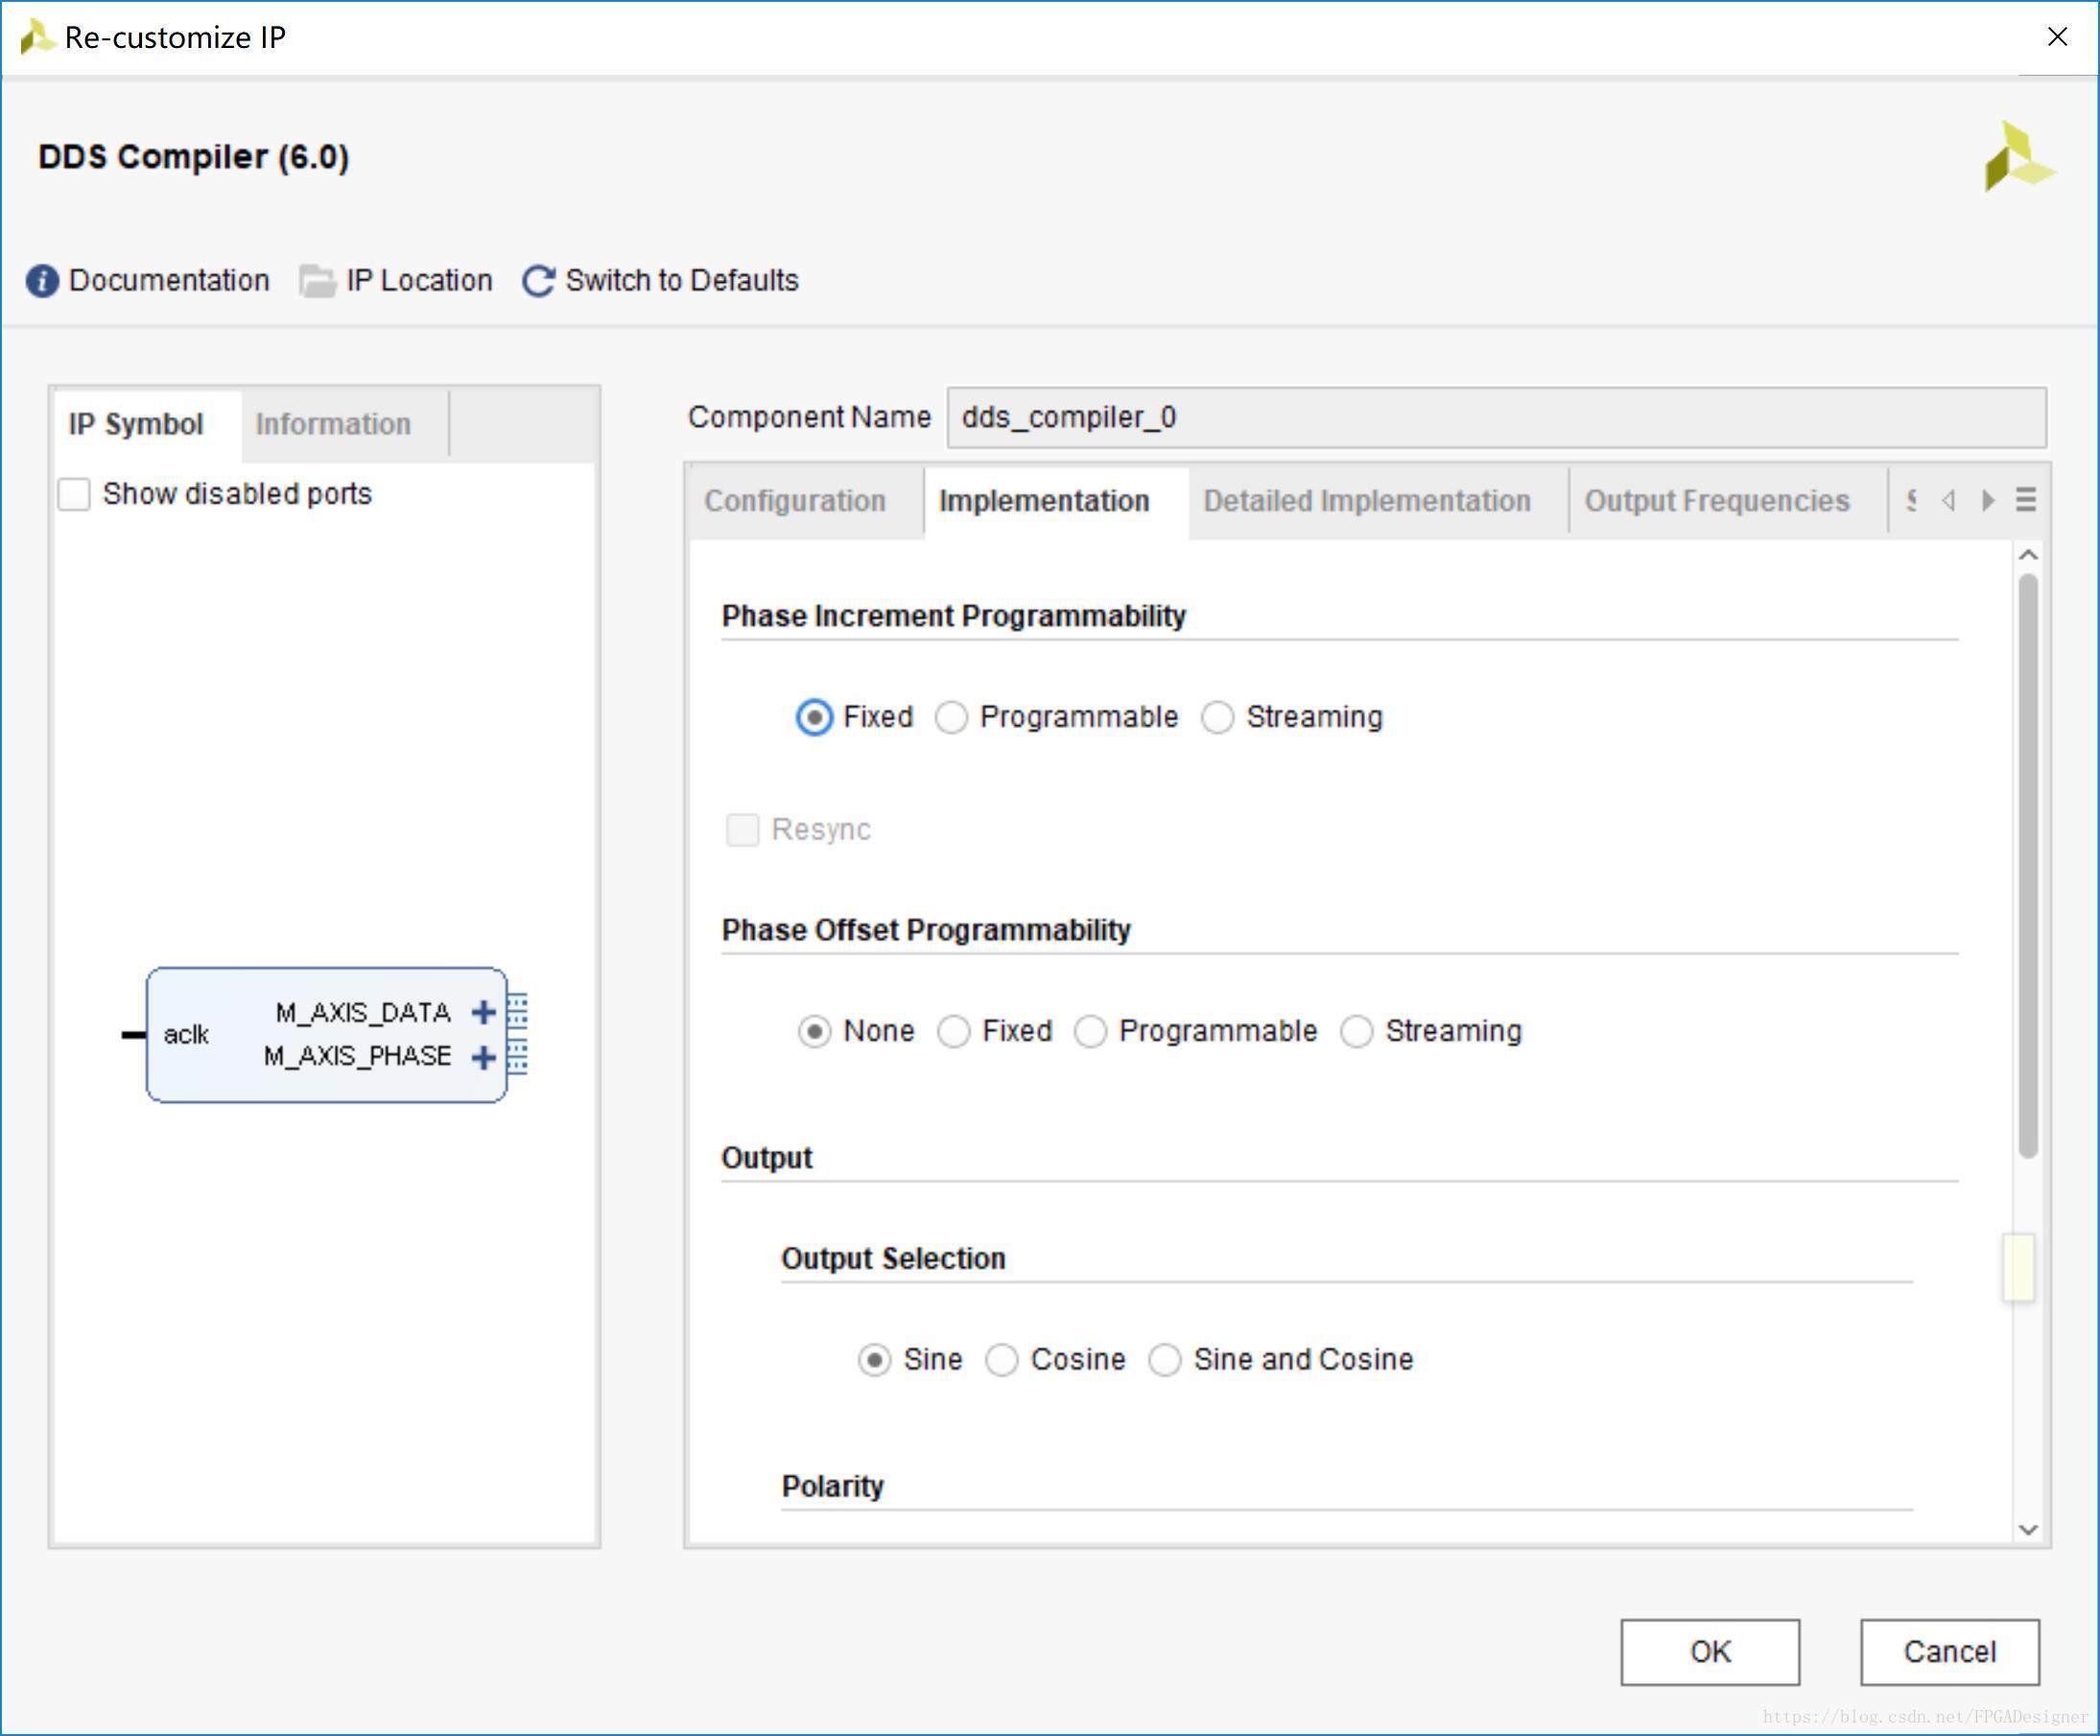Select Streaming phase offset option

point(1356,1031)
